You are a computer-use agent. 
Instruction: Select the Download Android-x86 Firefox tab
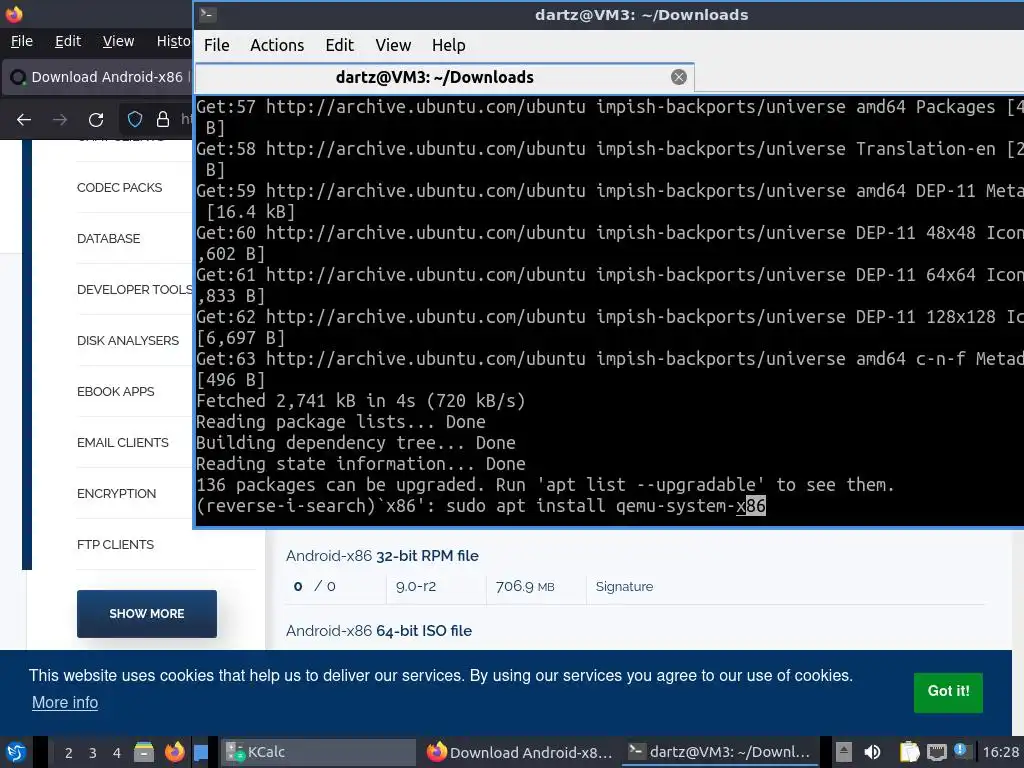[x=98, y=77]
